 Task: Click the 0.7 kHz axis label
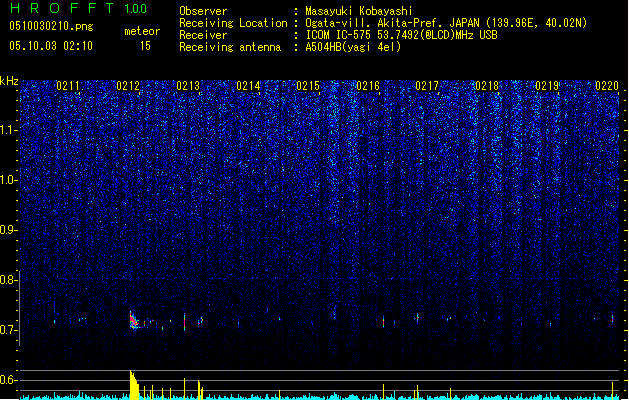point(8,330)
